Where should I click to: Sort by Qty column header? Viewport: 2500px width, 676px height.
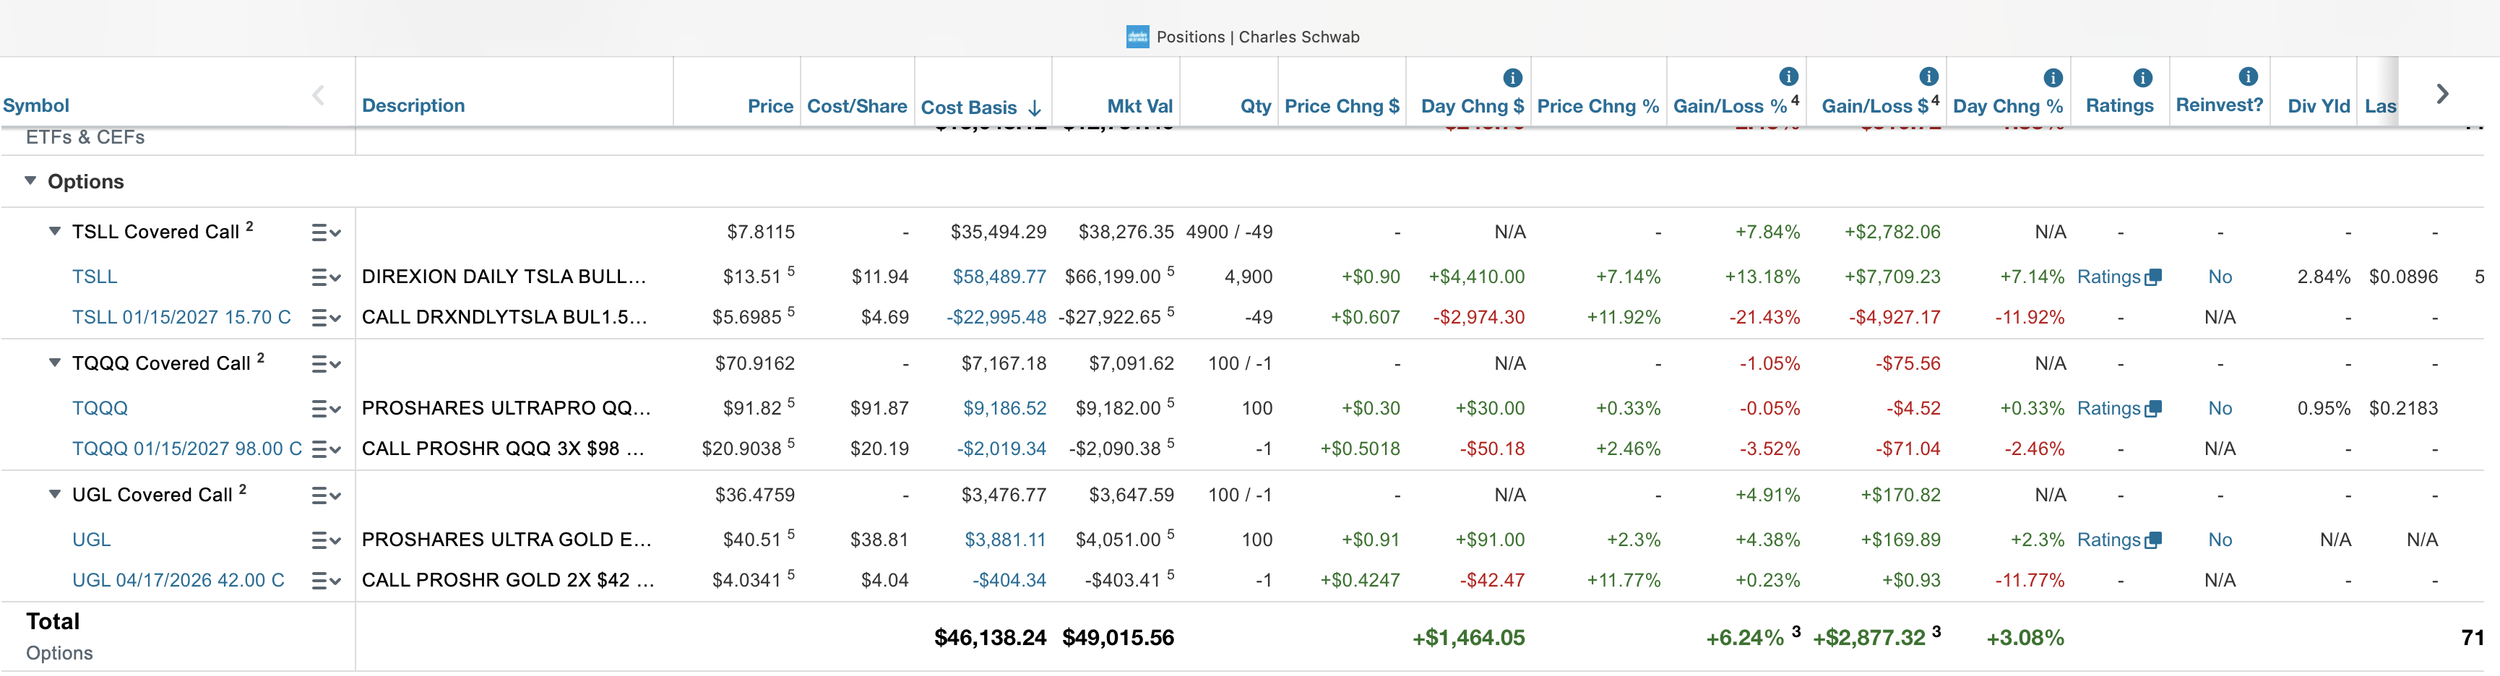coord(1256,106)
